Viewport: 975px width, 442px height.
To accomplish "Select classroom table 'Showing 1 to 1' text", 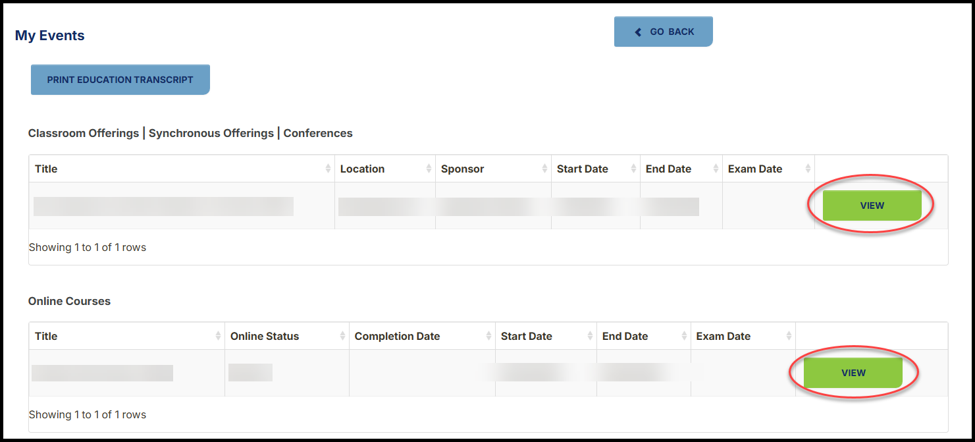I will pyautogui.click(x=87, y=247).
